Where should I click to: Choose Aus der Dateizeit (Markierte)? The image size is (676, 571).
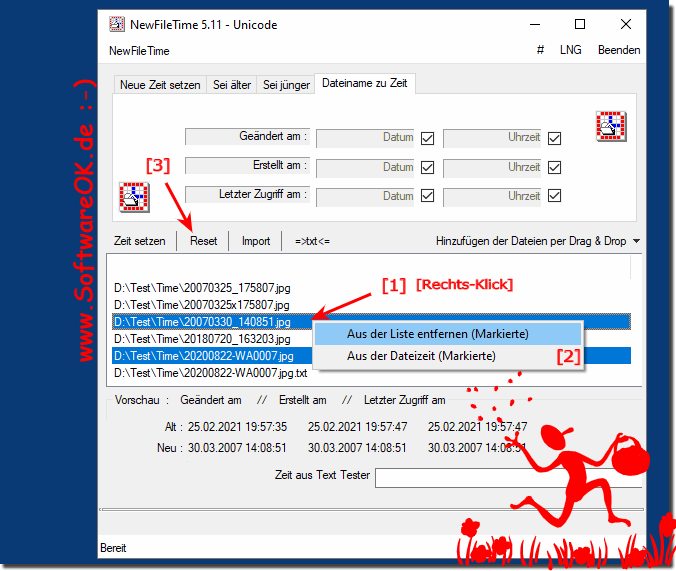click(x=448, y=356)
